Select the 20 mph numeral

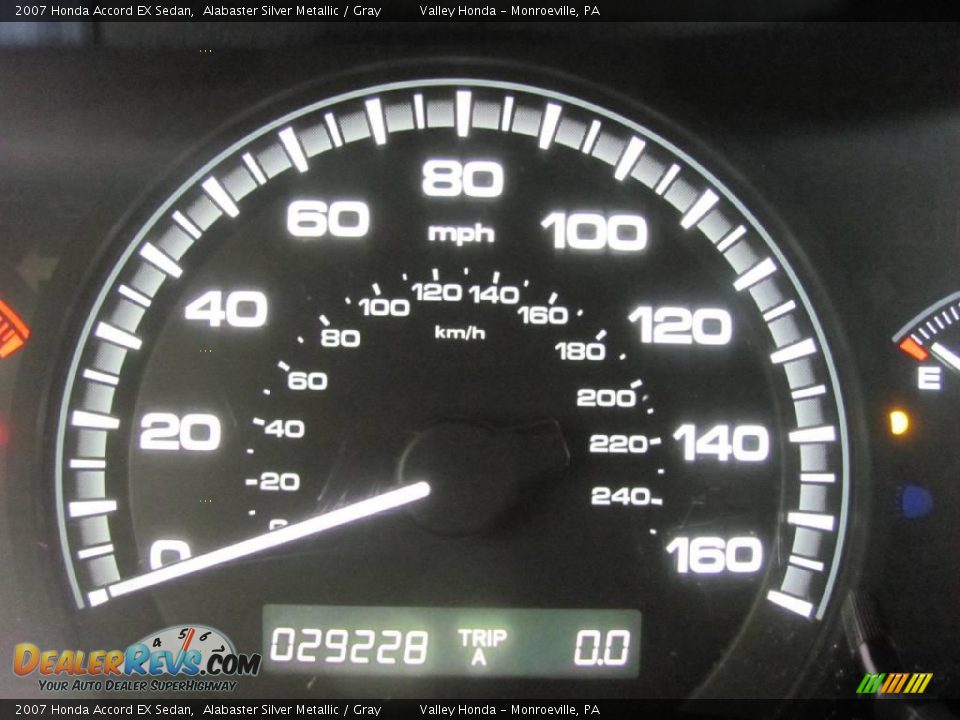[180, 432]
